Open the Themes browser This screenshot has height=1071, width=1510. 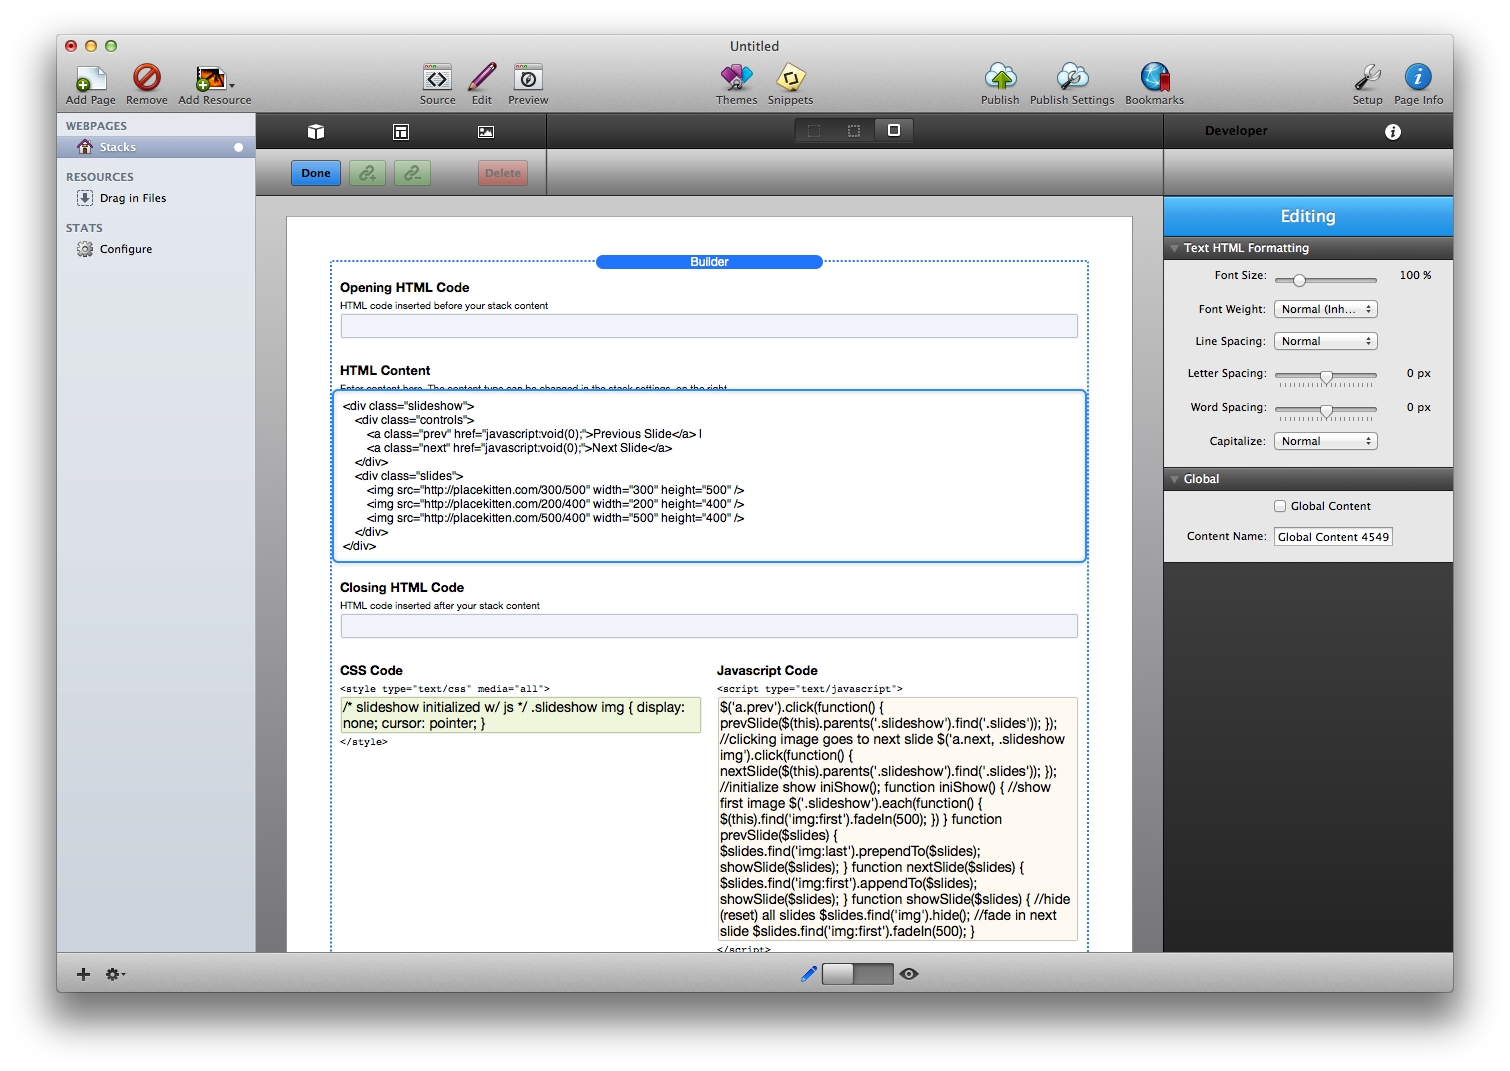pos(736,79)
